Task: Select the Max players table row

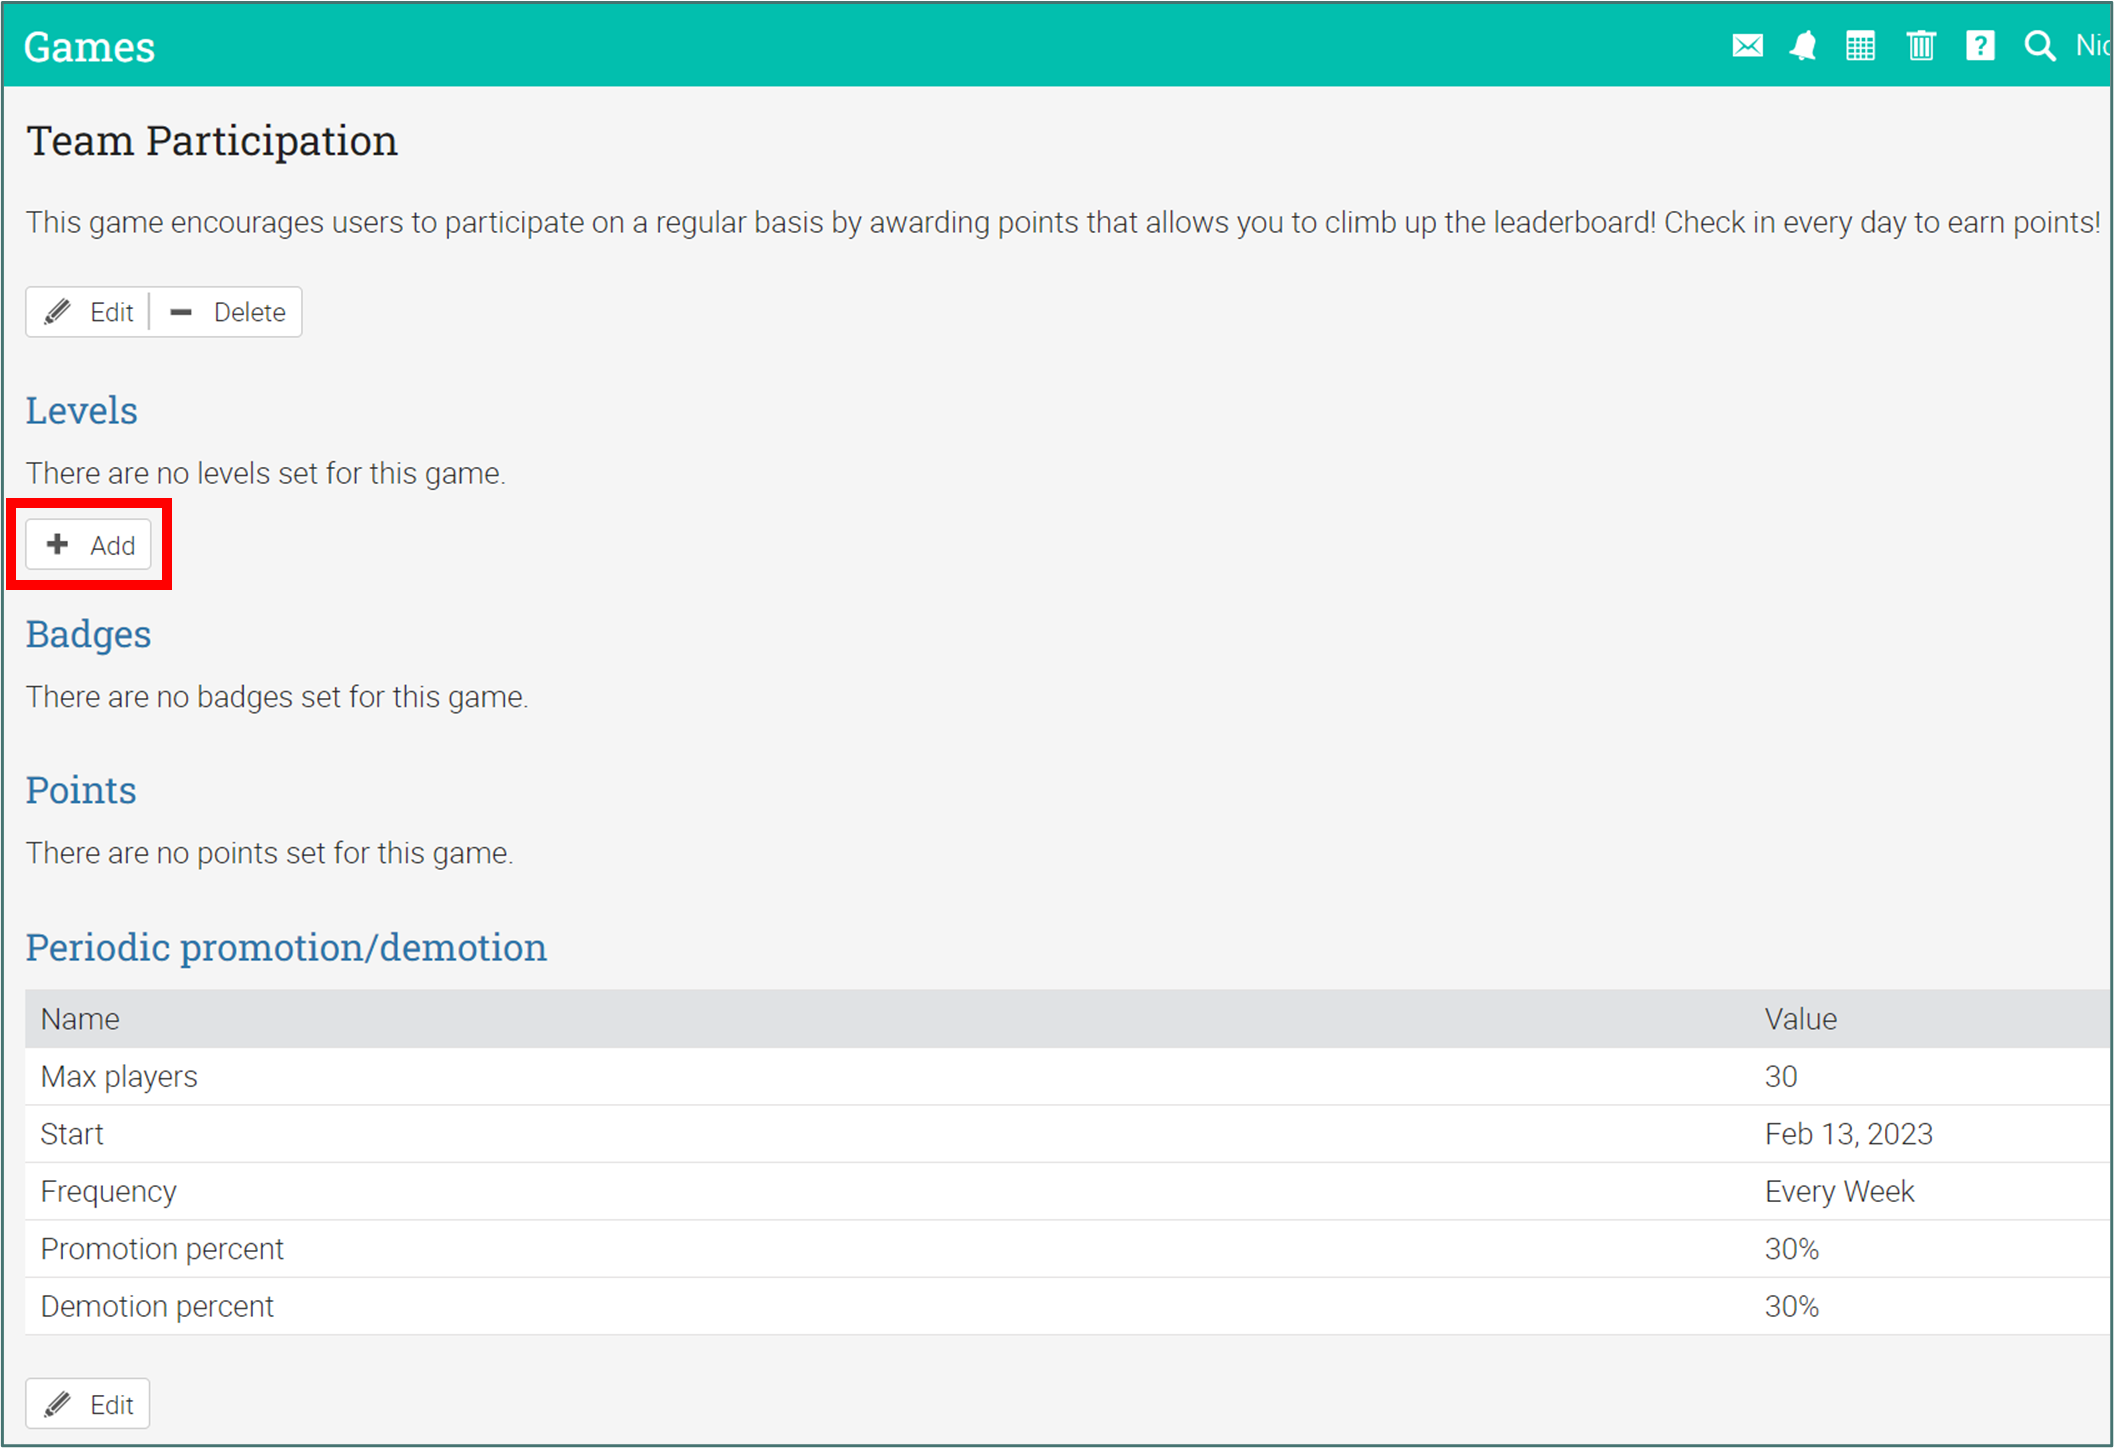Action: click(x=119, y=1076)
